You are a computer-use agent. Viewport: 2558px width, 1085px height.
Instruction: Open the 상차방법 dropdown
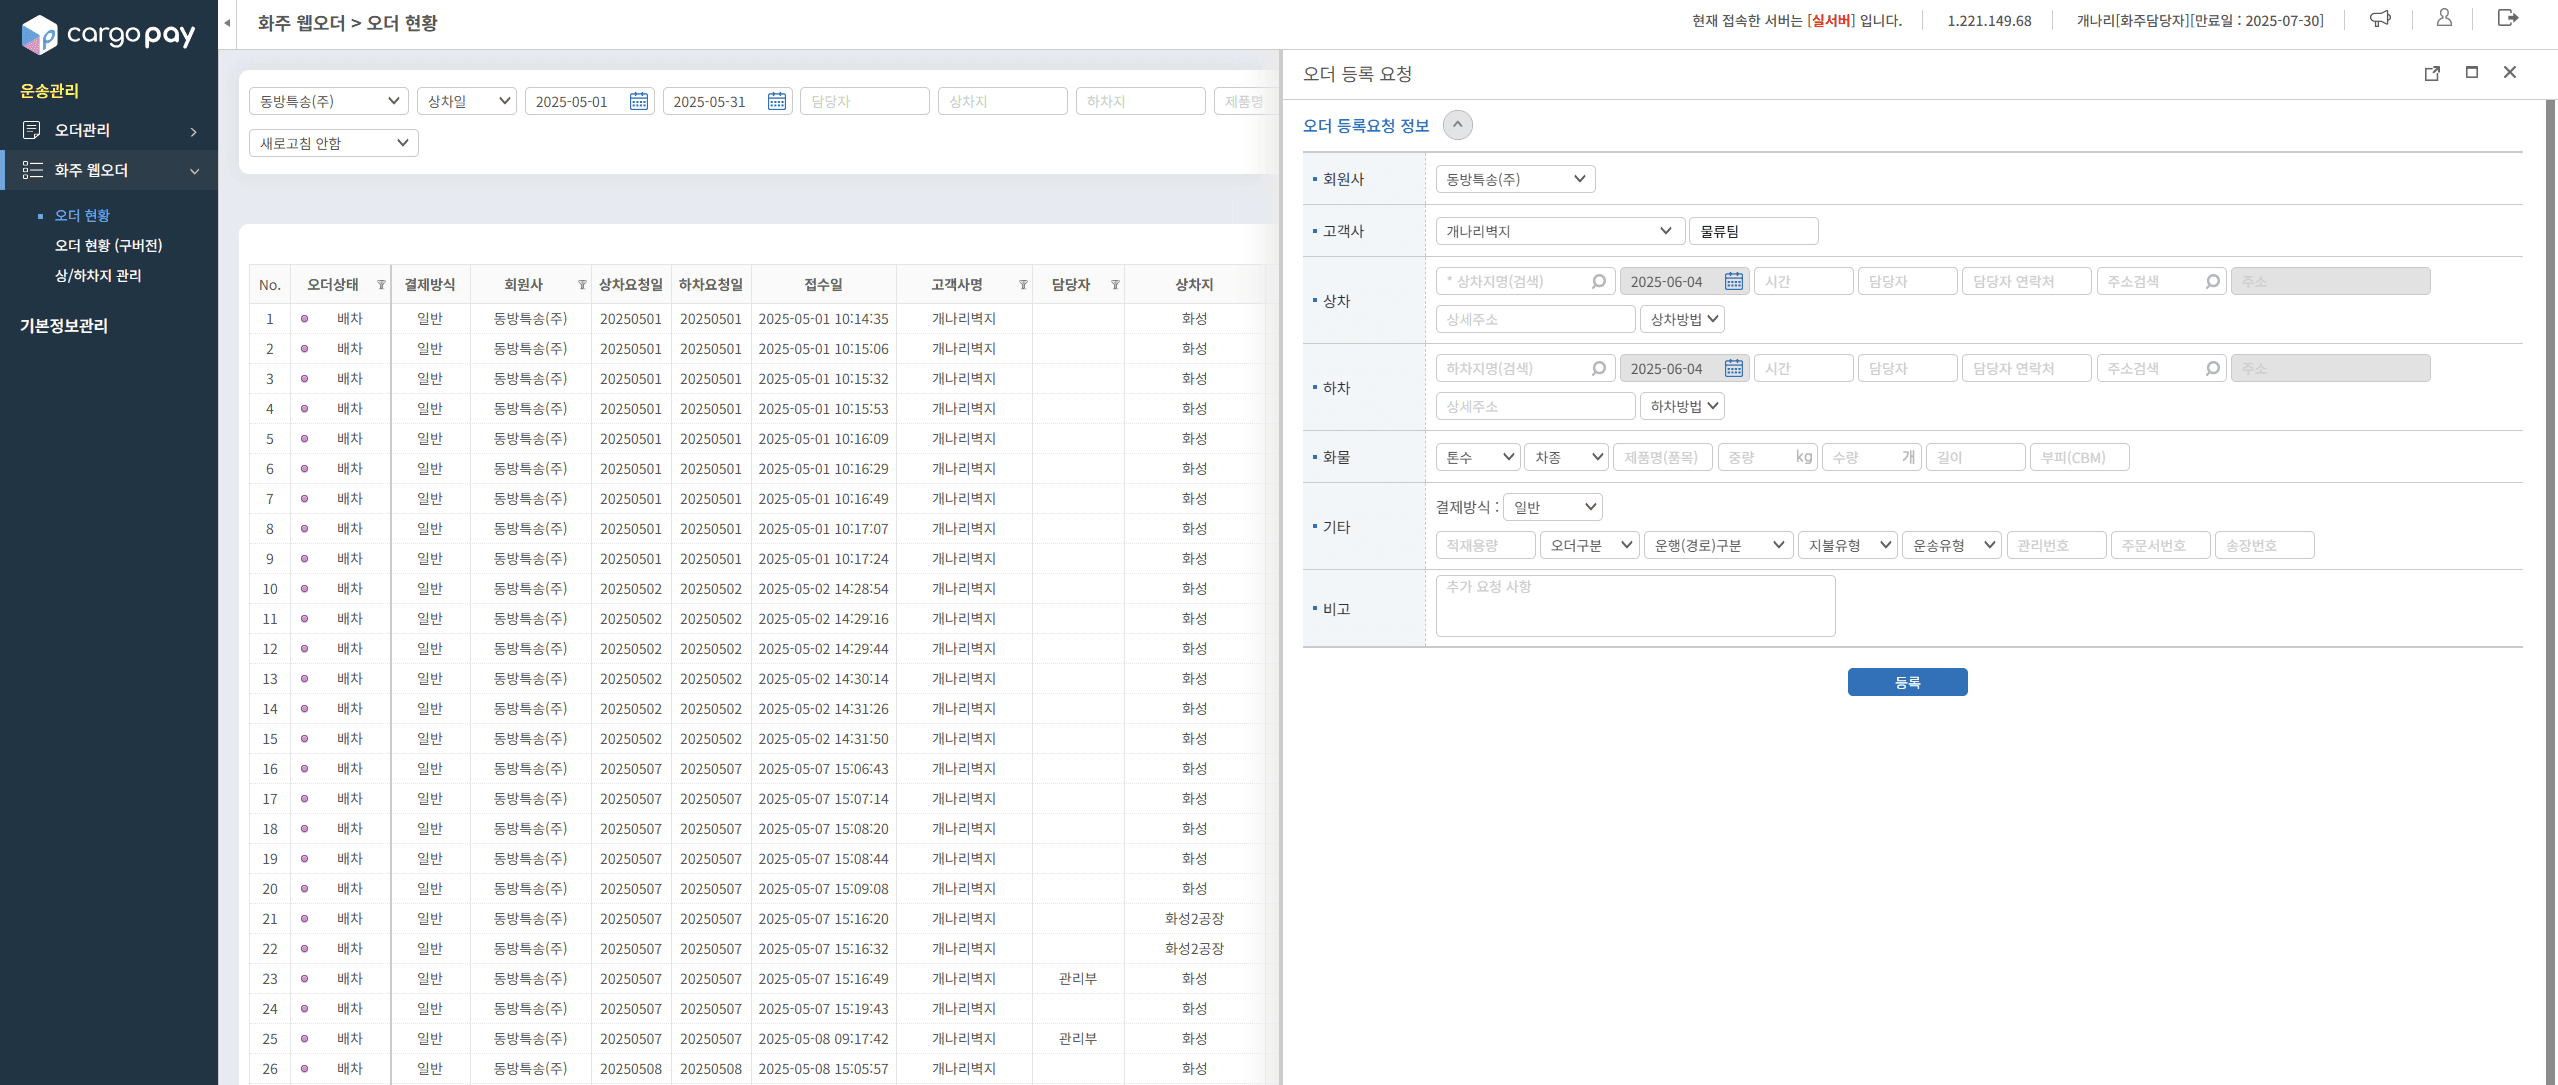pos(1682,319)
